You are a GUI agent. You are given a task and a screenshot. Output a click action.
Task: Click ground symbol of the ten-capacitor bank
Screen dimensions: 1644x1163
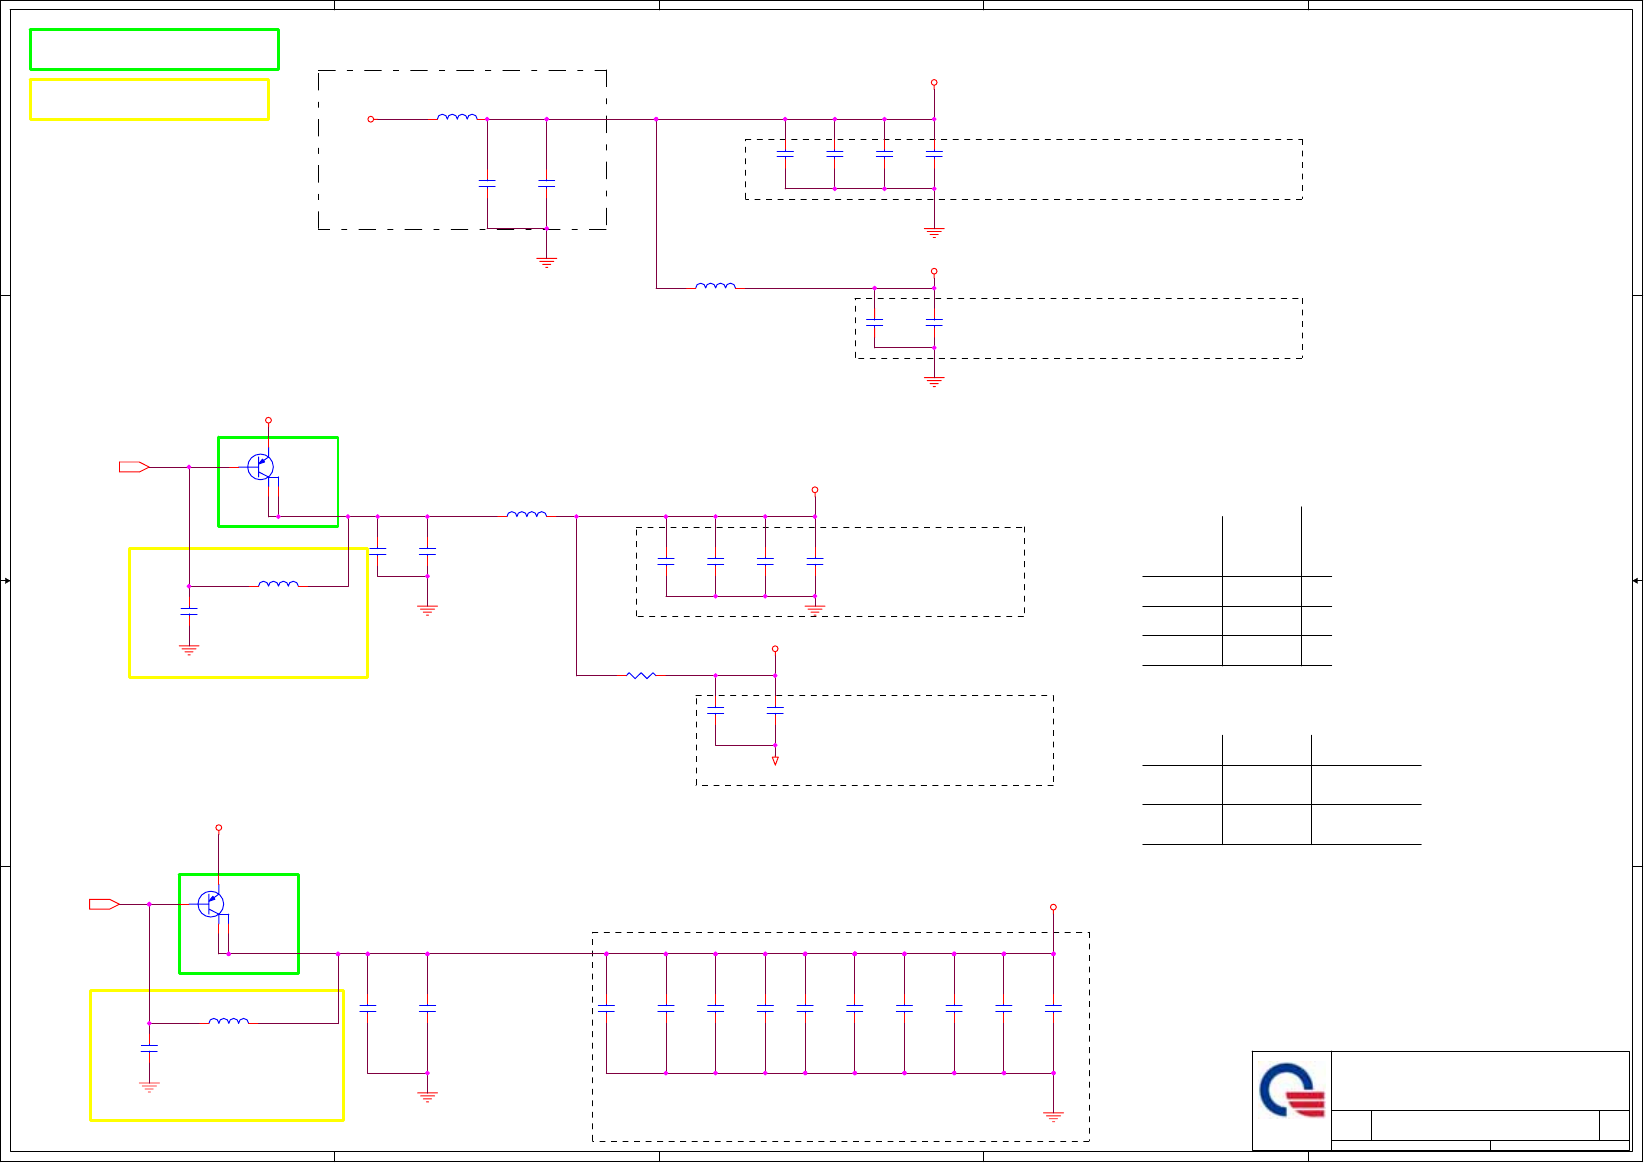(1053, 1116)
